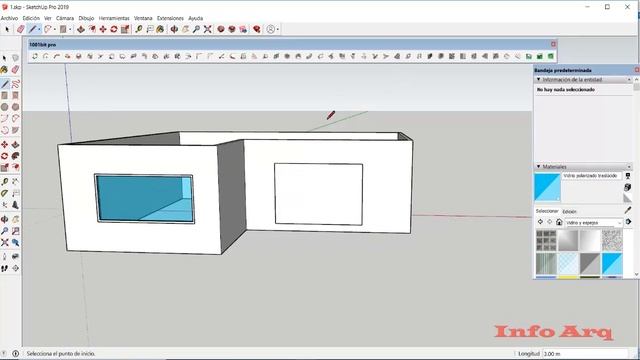Screen dimensions: 640x360
Task: Open the shape tool dropdown arrow
Action: click(70, 29)
